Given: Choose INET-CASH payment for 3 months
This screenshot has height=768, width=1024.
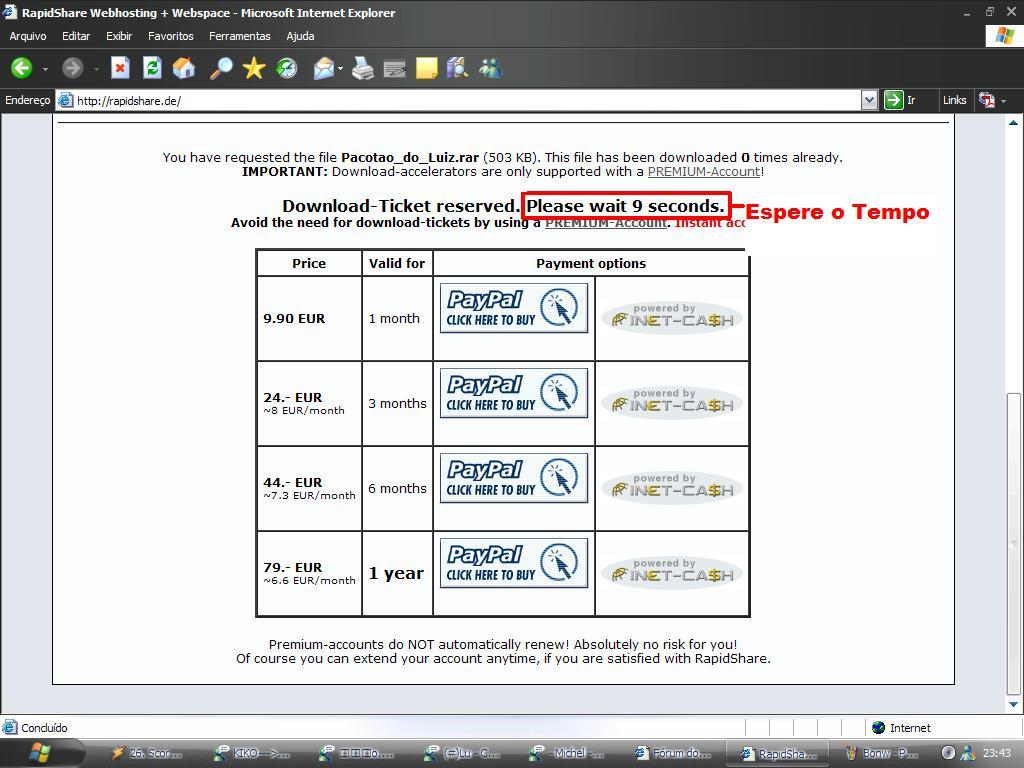Looking at the screenshot, I should point(672,402).
